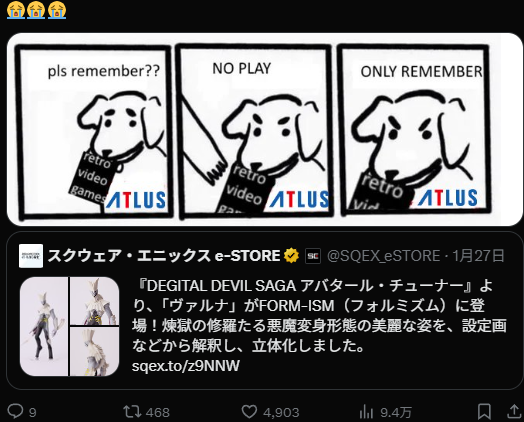Open the @SQEX_eSTORE handle
The image size is (524, 422).
[383, 256]
